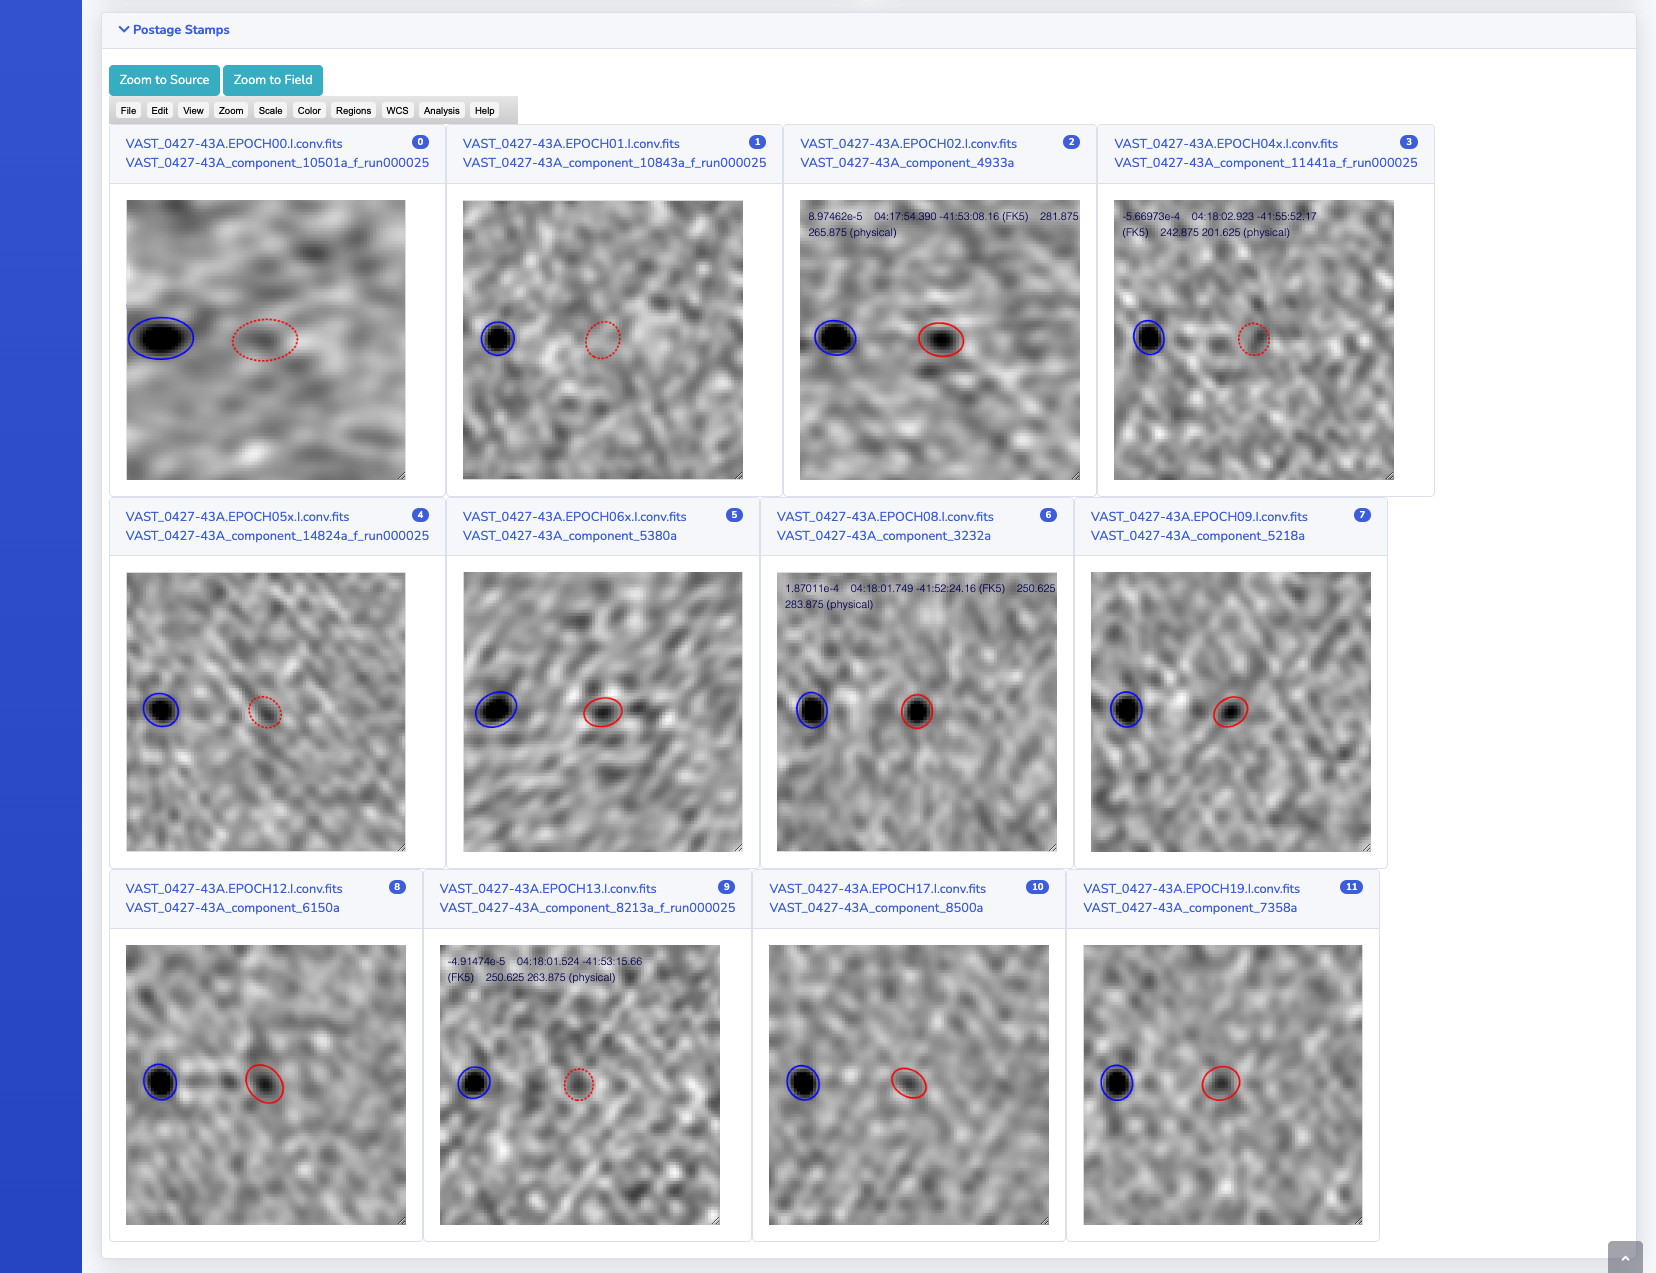Viewport: 1656px width, 1273px height.
Task: Open the View menu
Action: click(193, 111)
